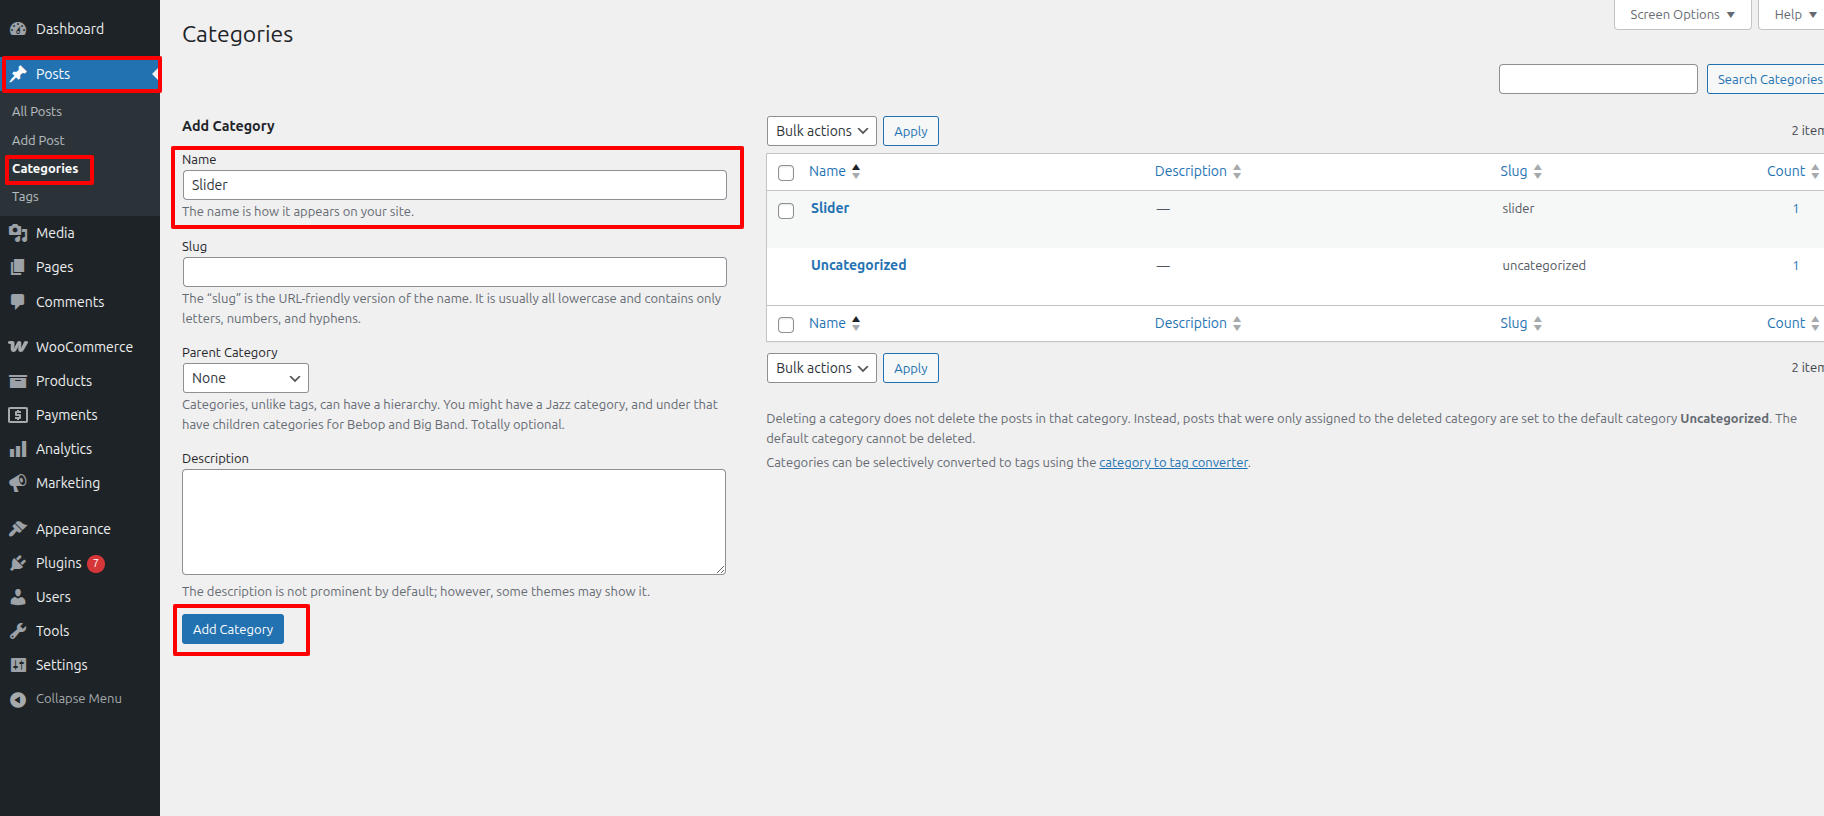Open Tags submenu item under Posts
Viewport: 1824px width, 816px height.
[26, 197]
